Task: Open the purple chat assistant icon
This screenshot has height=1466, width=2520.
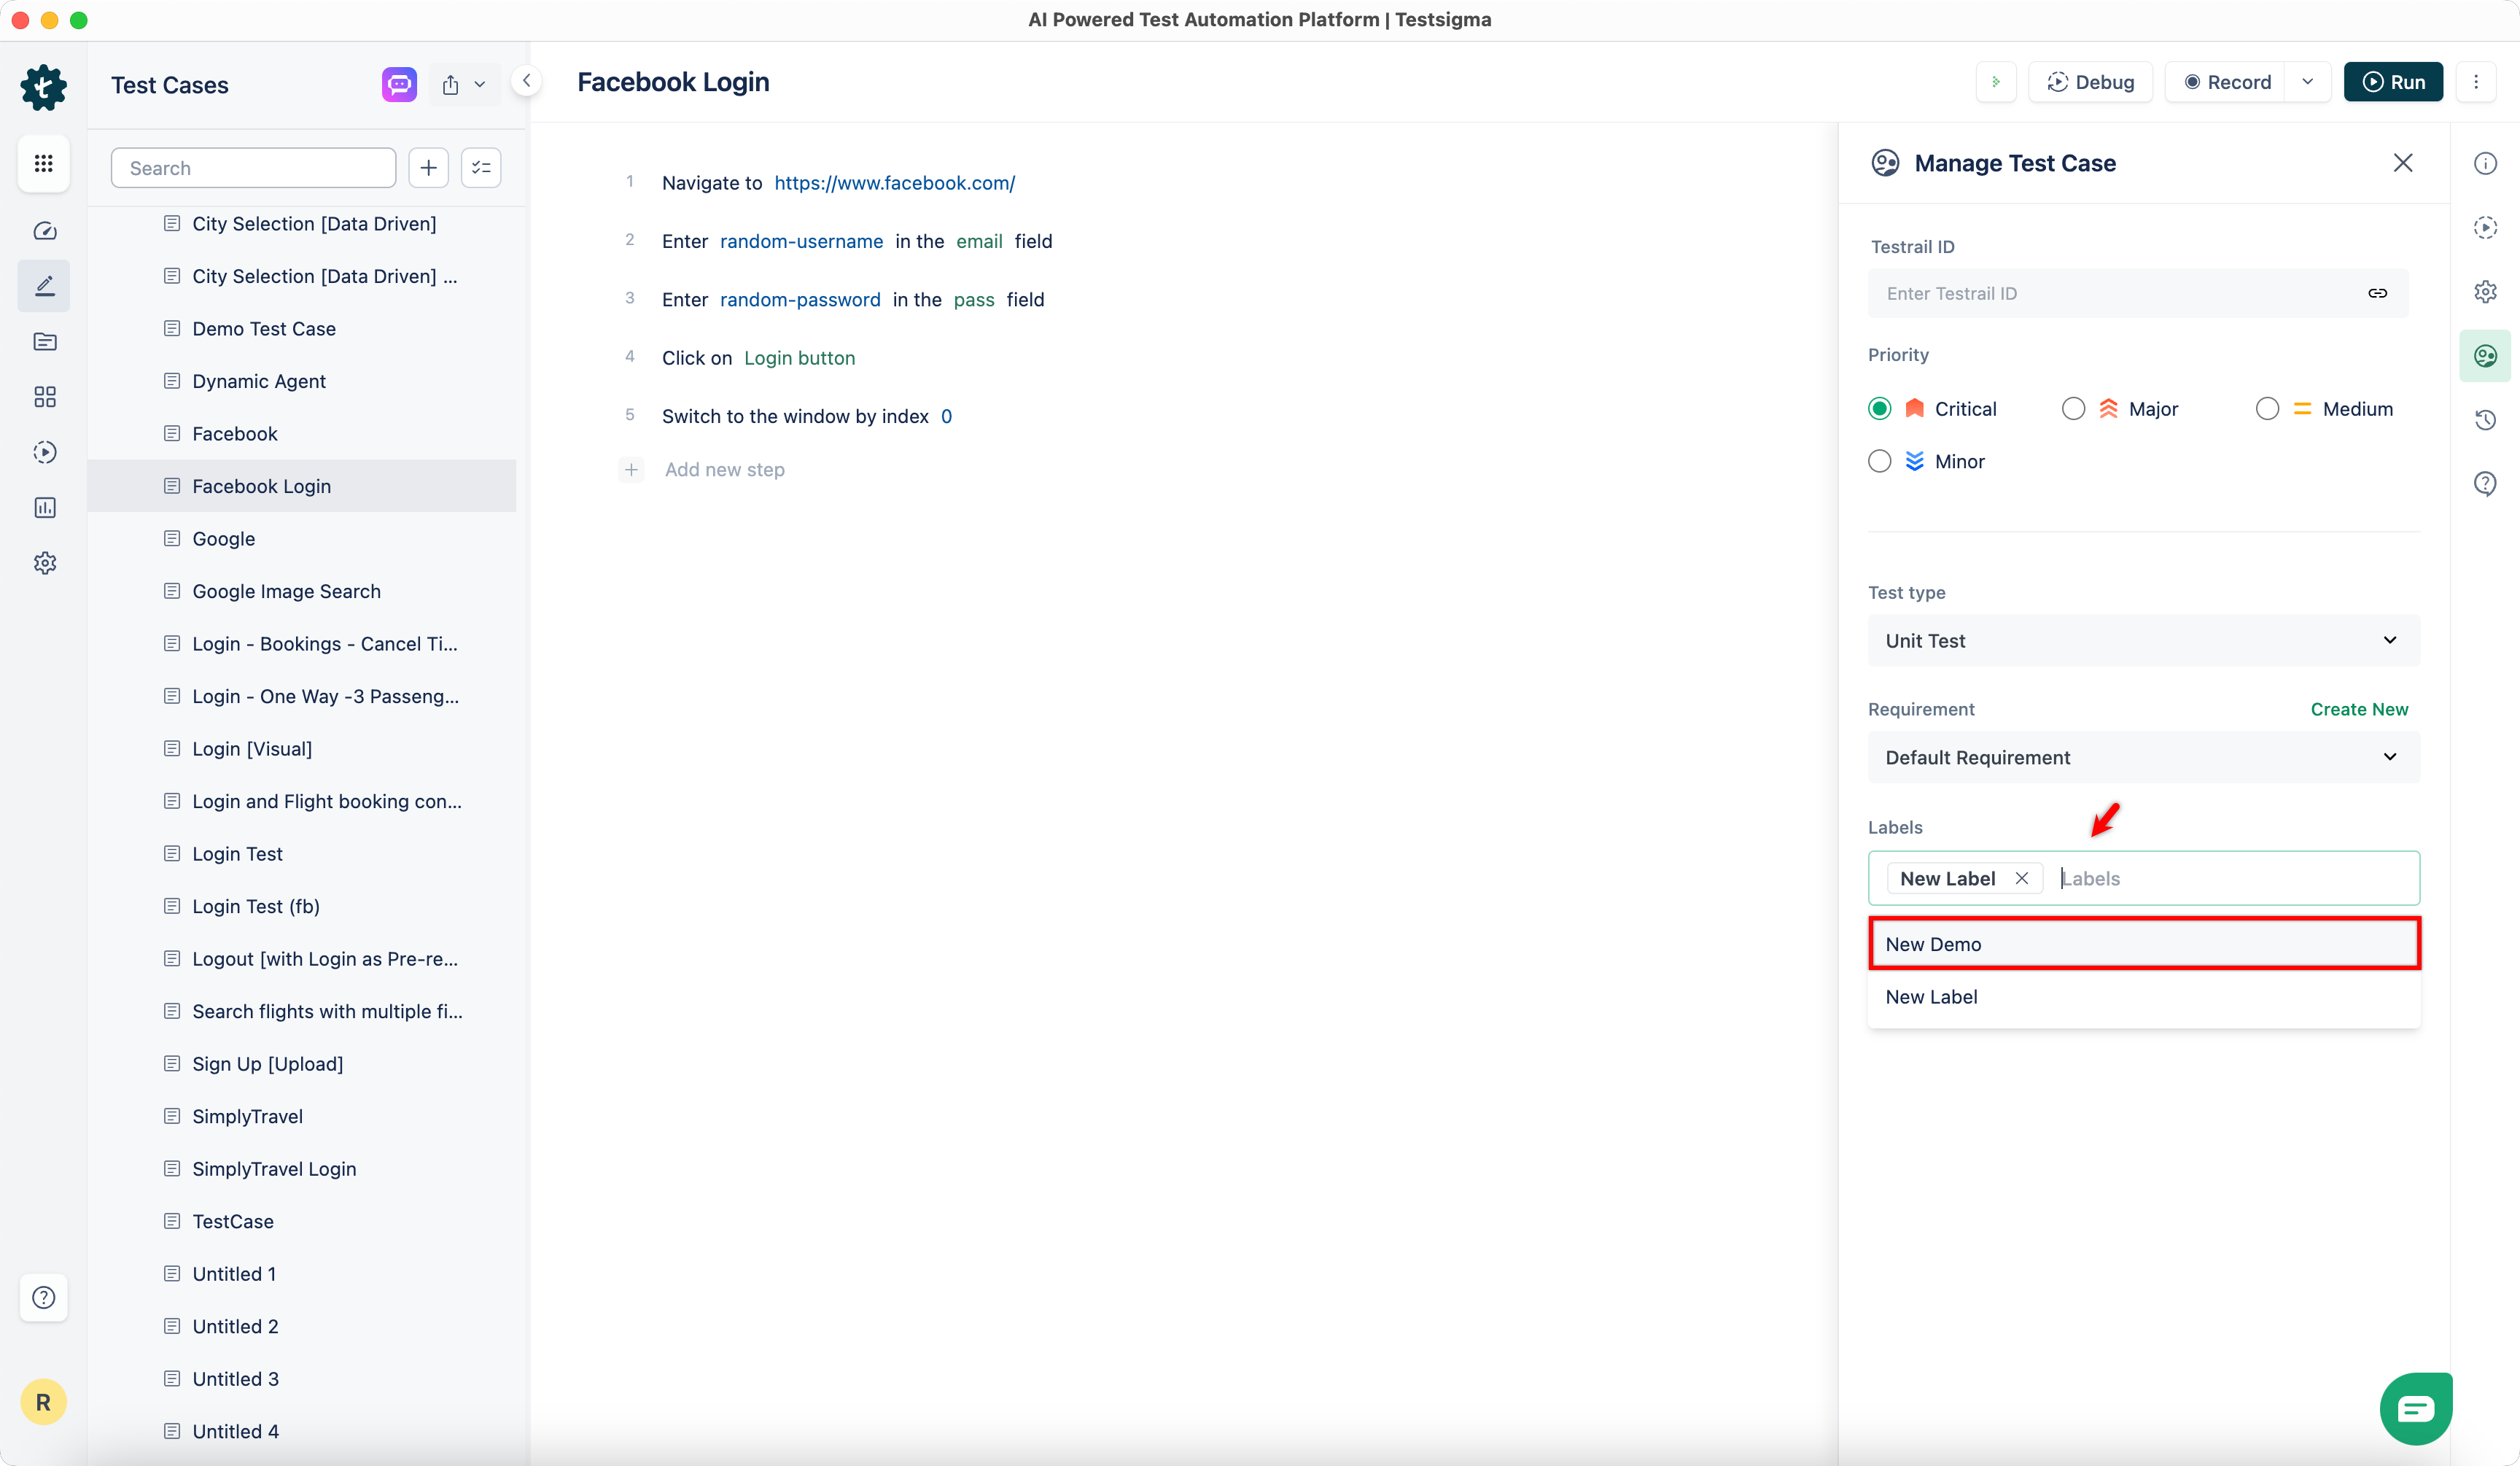Action: (x=399, y=84)
